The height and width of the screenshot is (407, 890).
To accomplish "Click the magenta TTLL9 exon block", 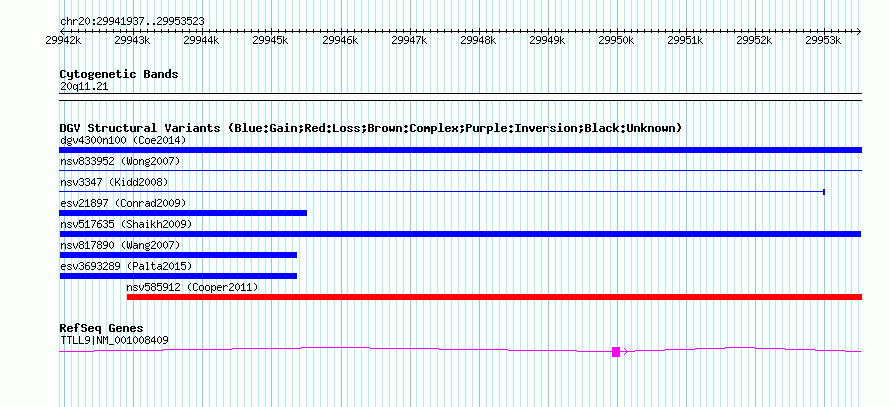I will coord(616,352).
